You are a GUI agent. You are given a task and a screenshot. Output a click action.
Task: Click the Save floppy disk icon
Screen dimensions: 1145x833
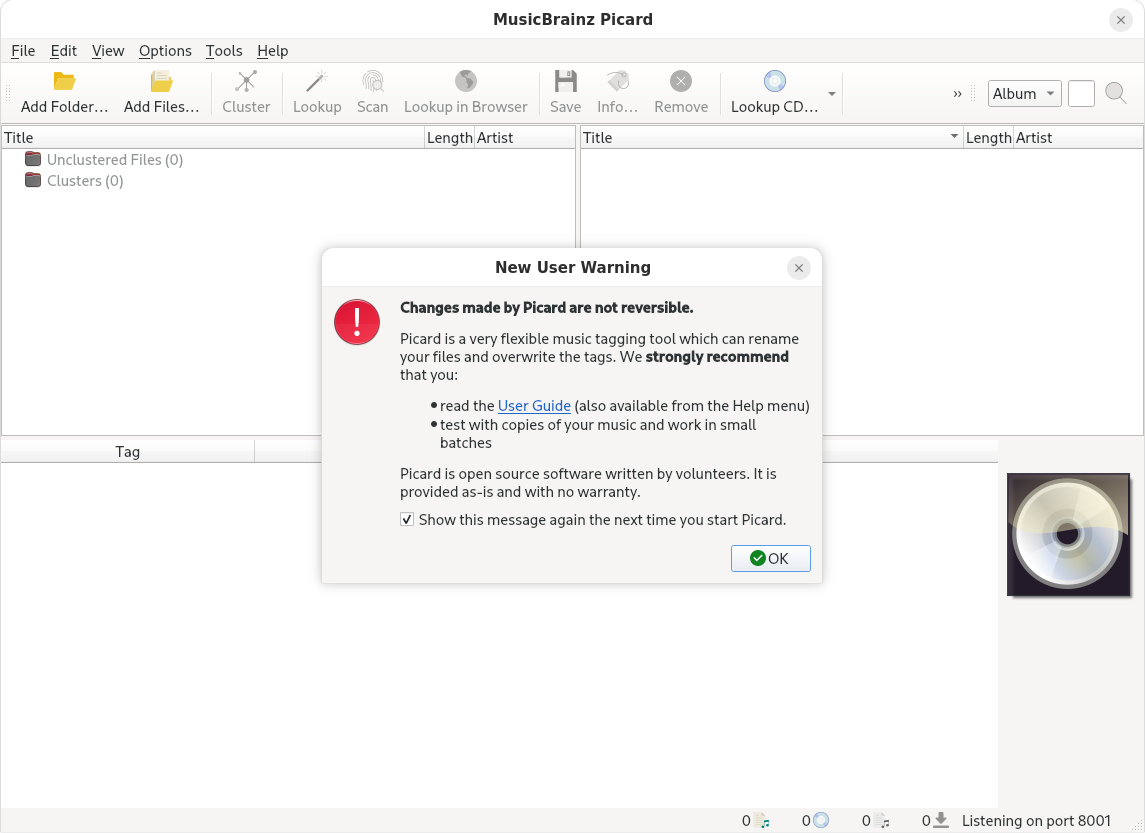click(x=565, y=82)
